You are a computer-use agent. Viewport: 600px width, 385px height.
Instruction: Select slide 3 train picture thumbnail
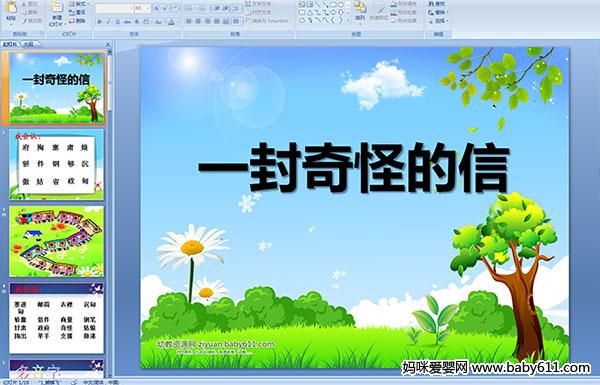tap(57, 241)
